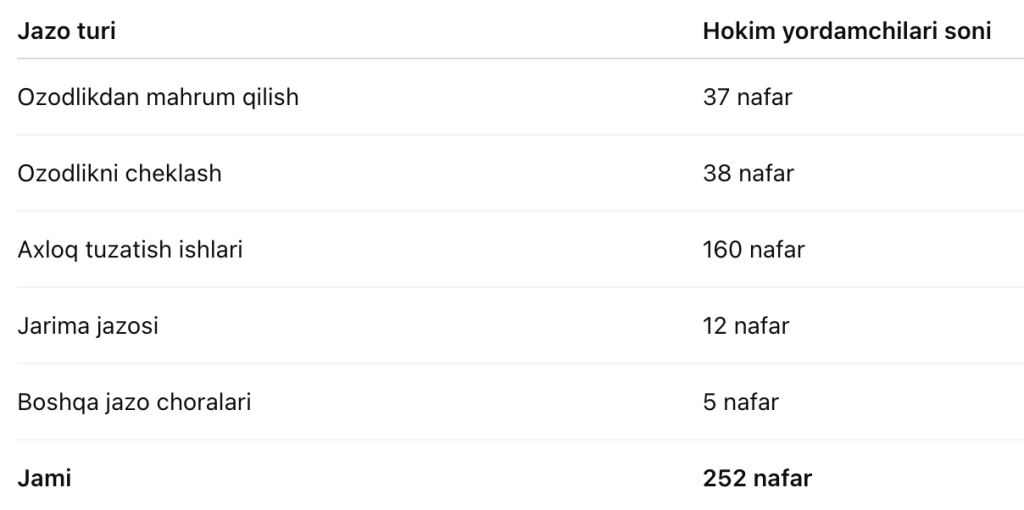Click the '37 nafar' value
This screenshot has width=1024, height=510.
click(x=747, y=97)
